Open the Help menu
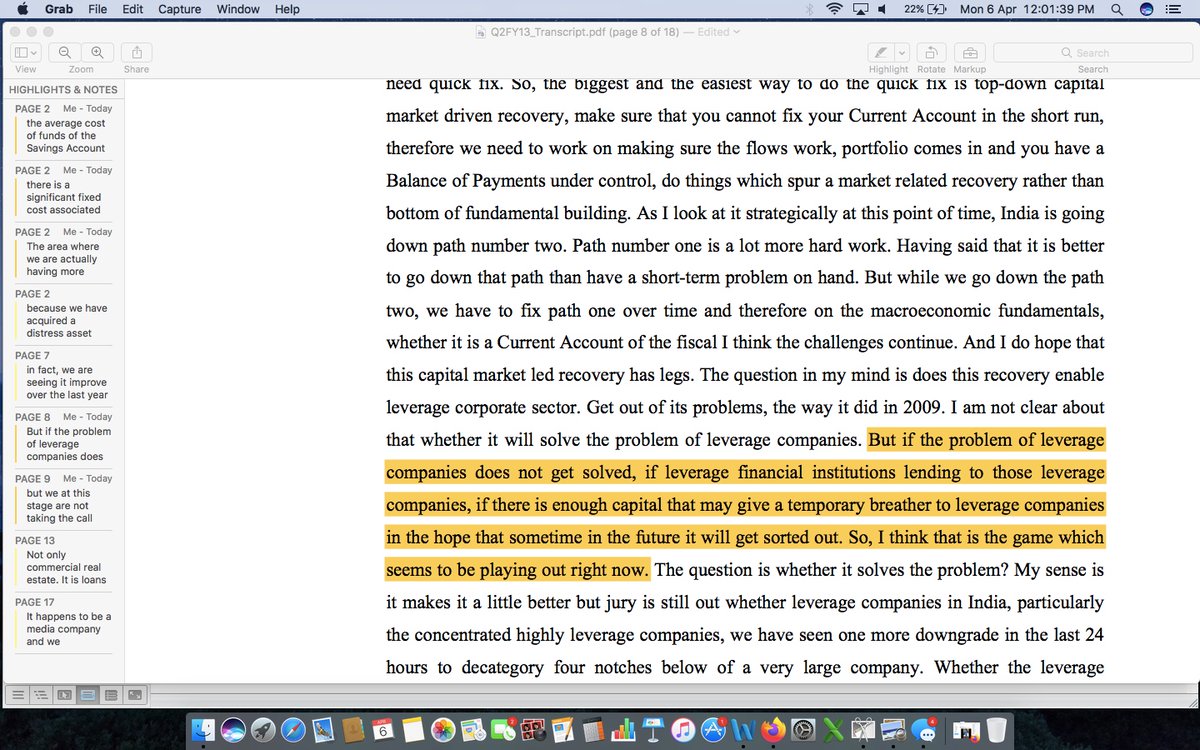The image size is (1200, 750). tap(287, 9)
